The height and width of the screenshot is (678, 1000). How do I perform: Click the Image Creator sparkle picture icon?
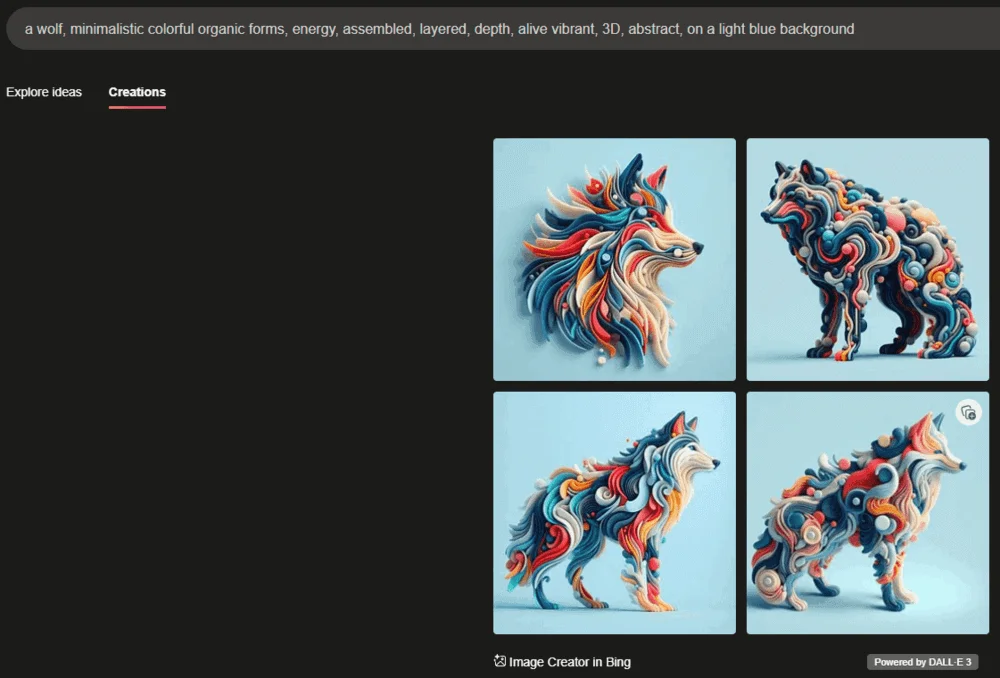pos(500,661)
